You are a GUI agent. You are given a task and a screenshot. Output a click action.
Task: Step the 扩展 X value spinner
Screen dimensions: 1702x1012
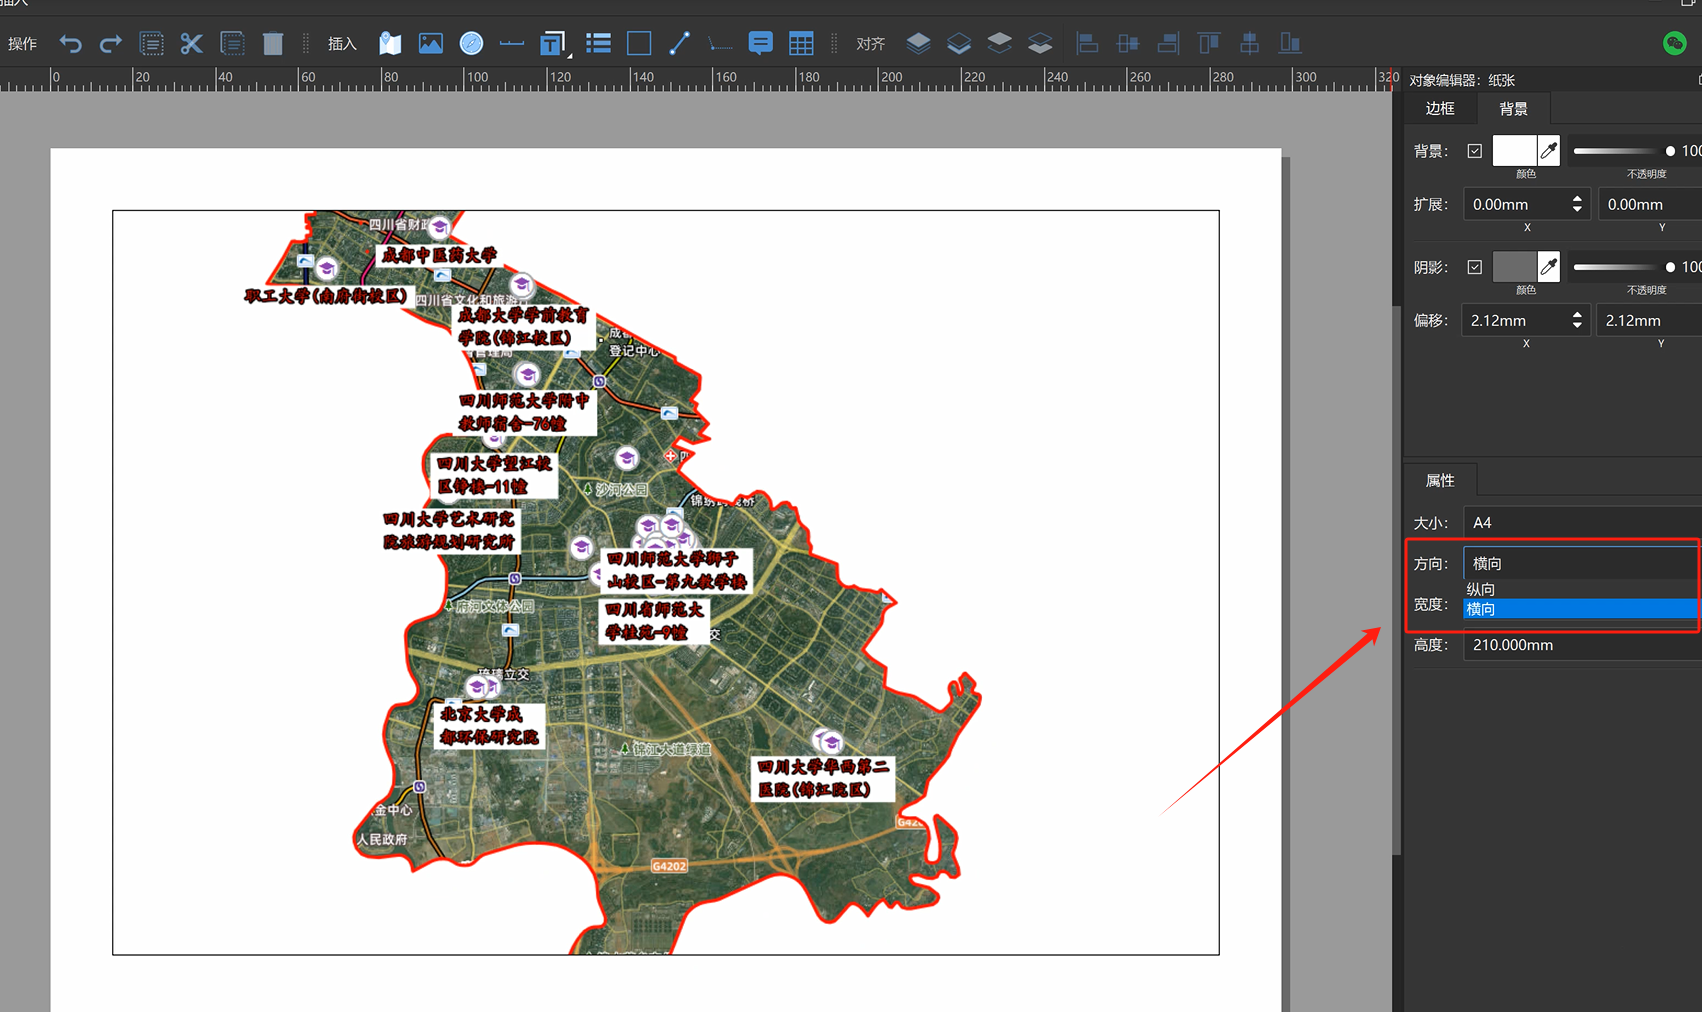pos(1578,204)
